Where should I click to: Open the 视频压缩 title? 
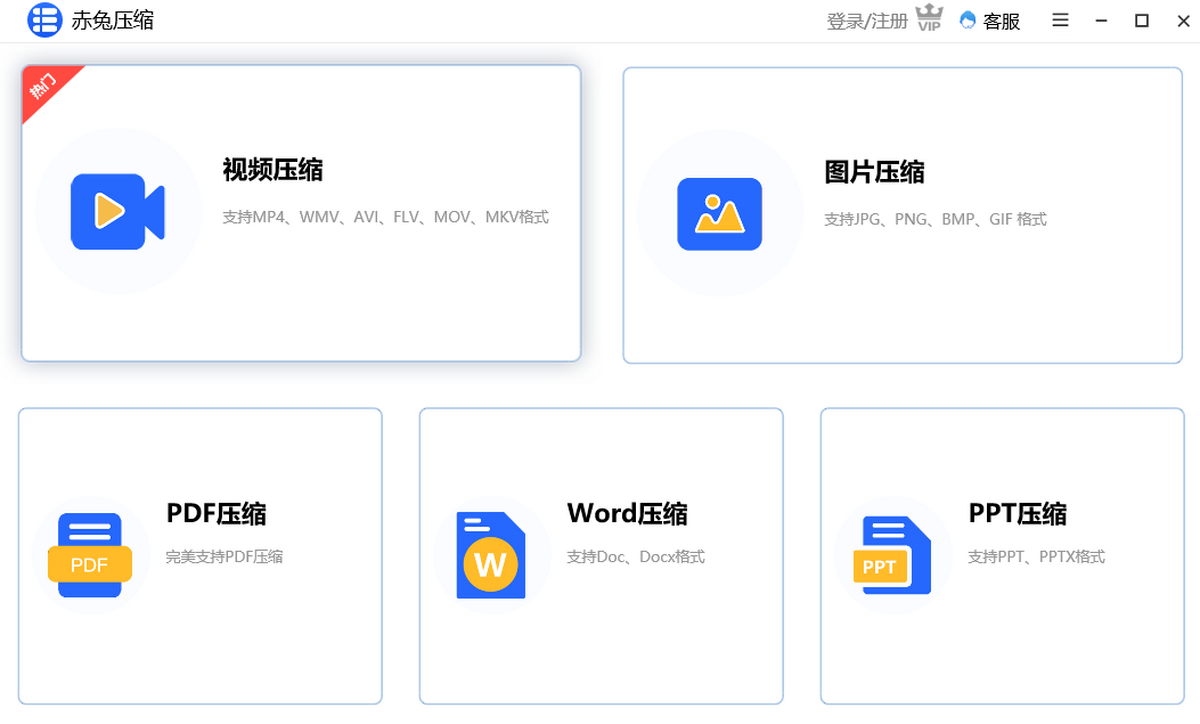point(273,170)
